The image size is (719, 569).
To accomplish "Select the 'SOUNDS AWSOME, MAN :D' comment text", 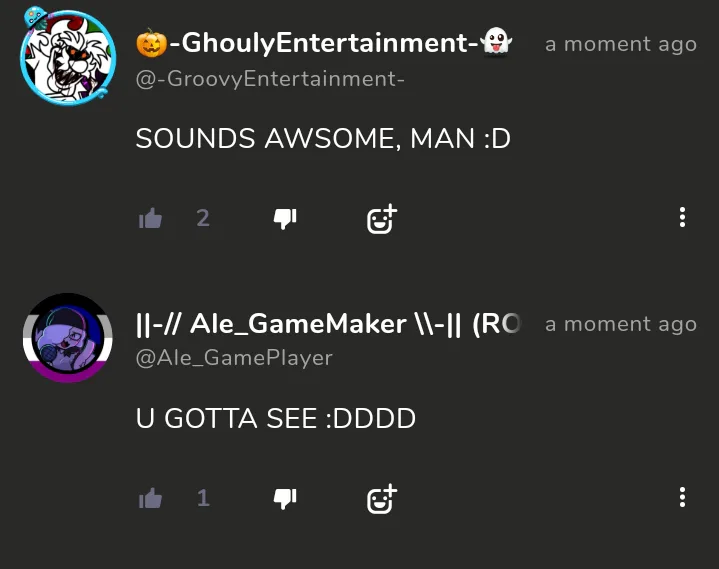I will click(323, 138).
